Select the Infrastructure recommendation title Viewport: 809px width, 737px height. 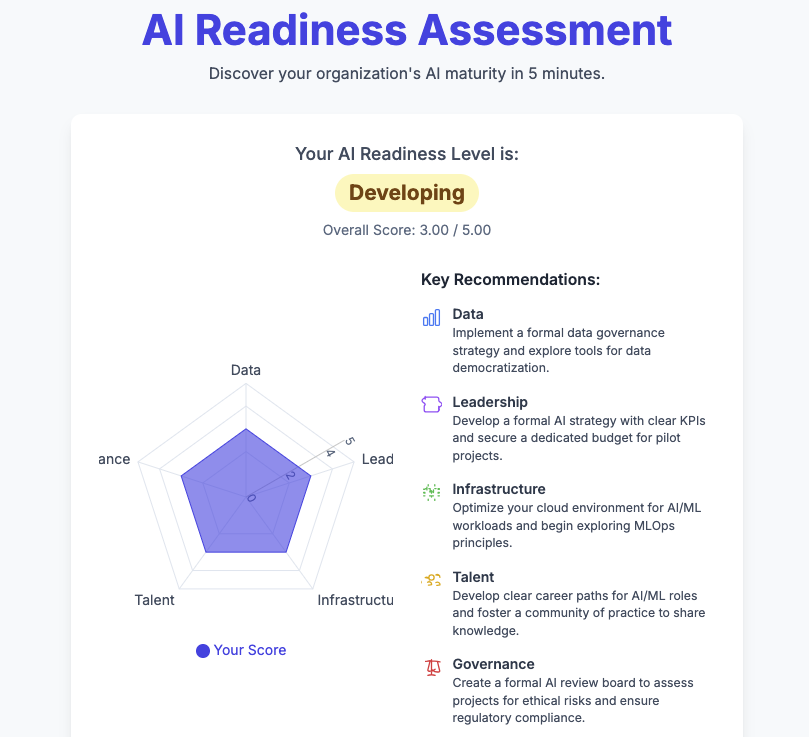click(x=499, y=489)
